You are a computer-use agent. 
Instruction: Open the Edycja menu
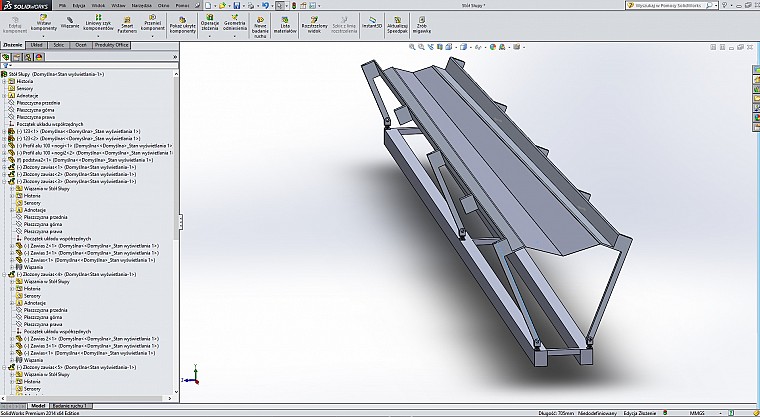click(x=79, y=5)
